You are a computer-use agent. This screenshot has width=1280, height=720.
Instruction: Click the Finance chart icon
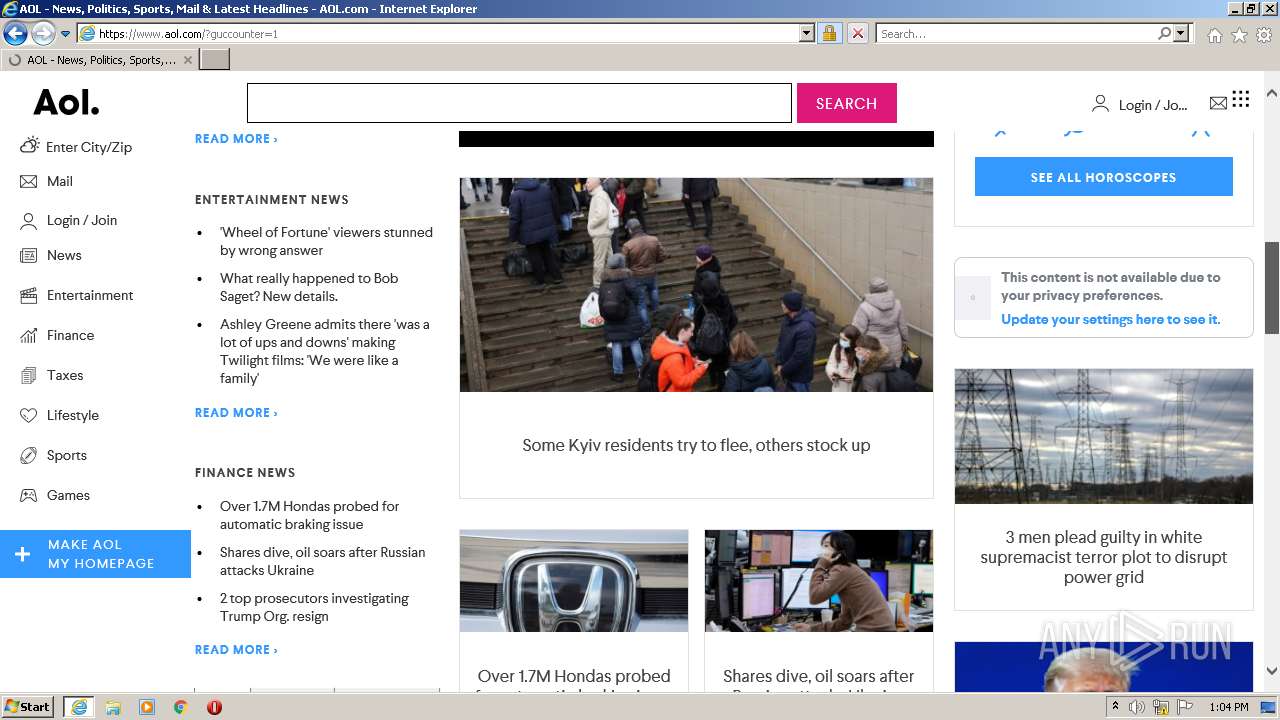pyautogui.click(x=28, y=335)
